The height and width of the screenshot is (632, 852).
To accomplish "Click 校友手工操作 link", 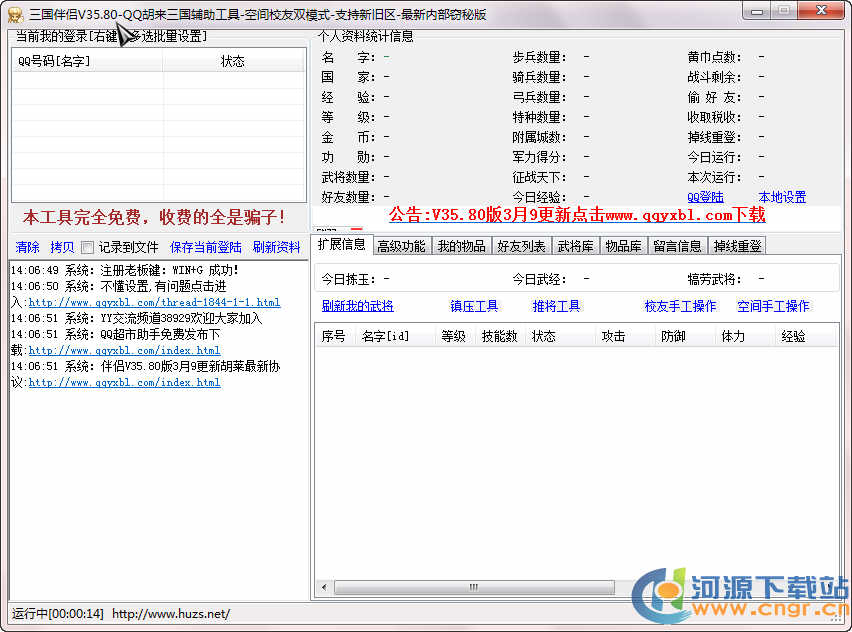I will (680, 306).
